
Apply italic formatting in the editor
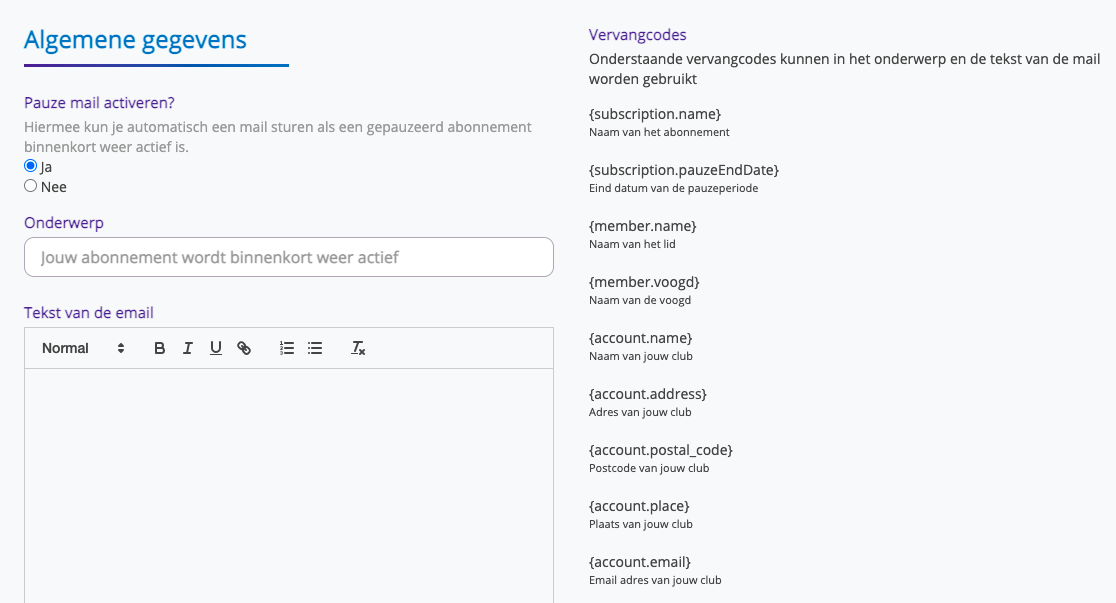(187, 348)
